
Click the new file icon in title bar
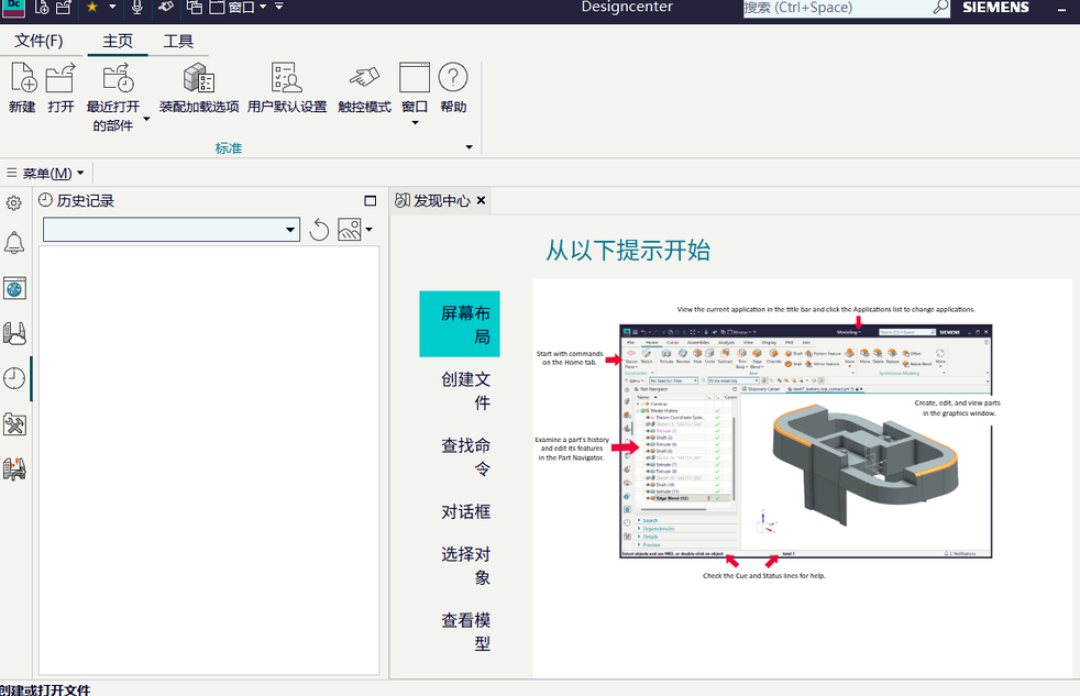click(x=42, y=7)
